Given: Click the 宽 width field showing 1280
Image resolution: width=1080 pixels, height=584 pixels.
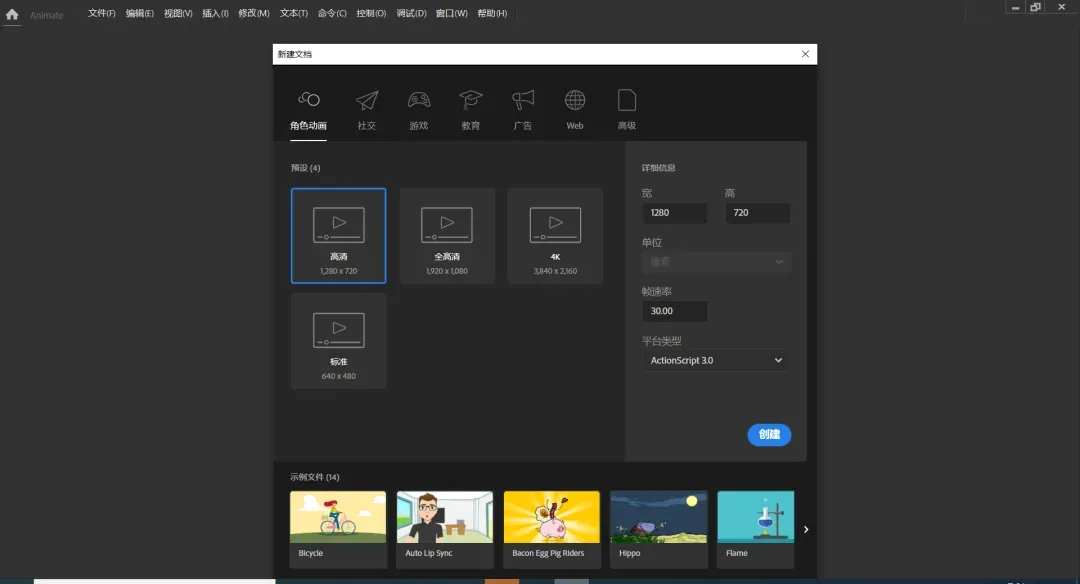Looking at the screenshot, I should click(675, 213).
